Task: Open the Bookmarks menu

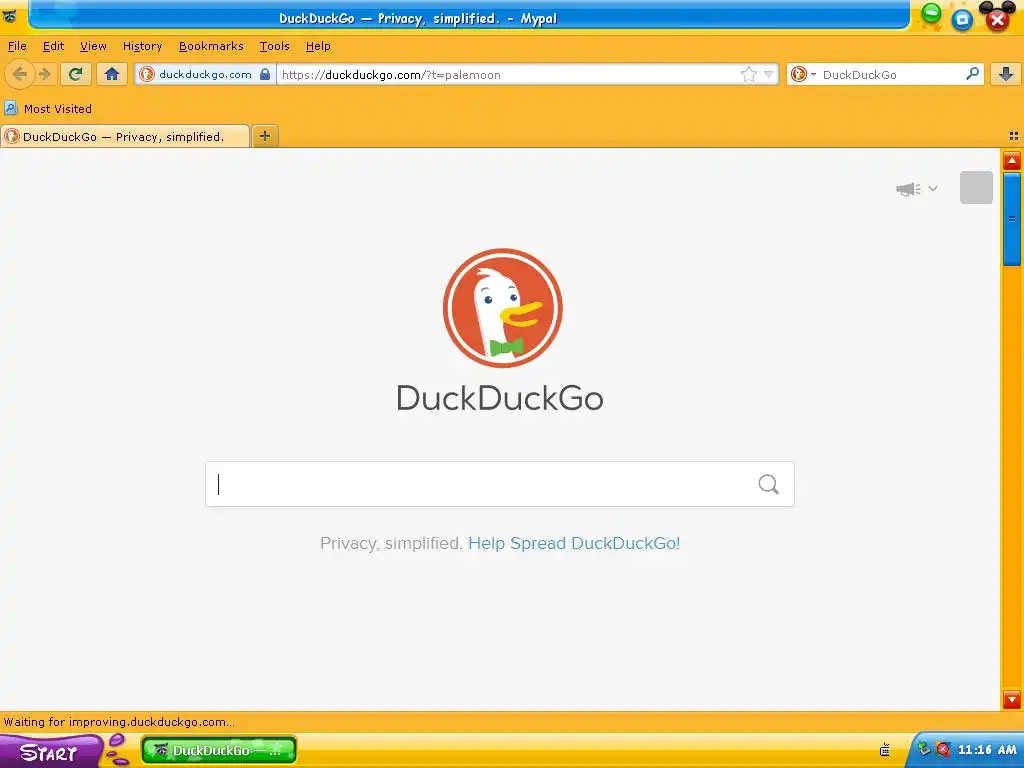Action: click(211, 46)
